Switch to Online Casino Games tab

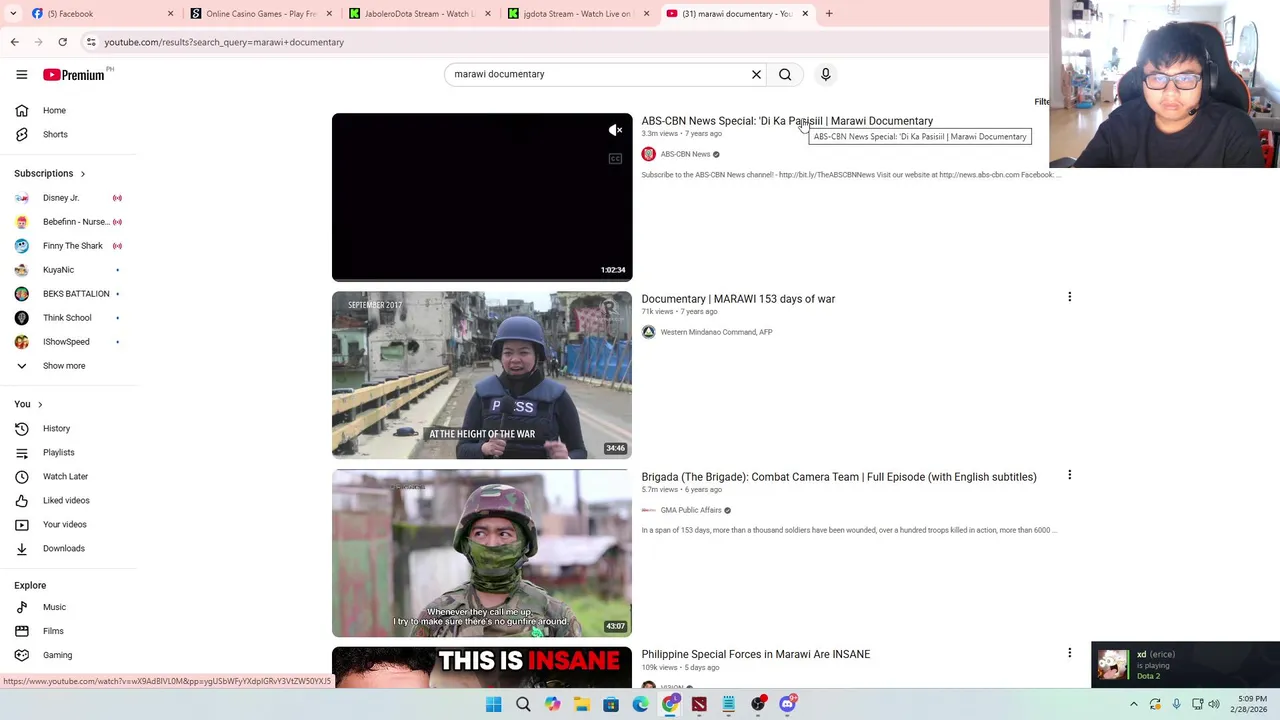click(260, 13)
